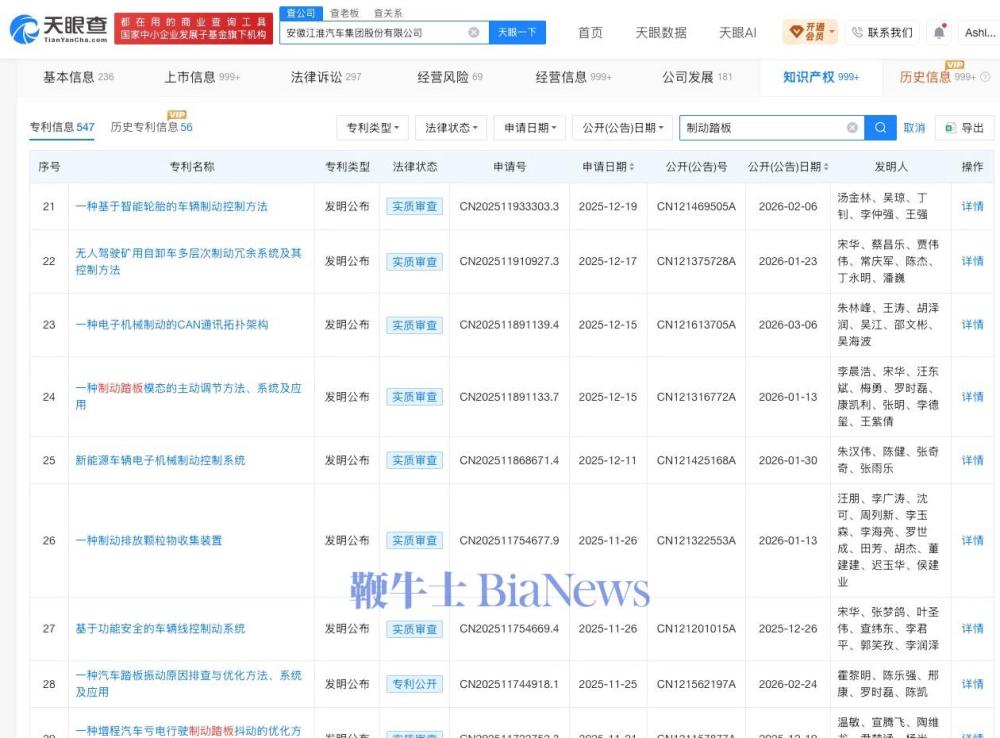1000x738 pixels.
Task: Click 详情 for row 25
Action: (972, 460)
